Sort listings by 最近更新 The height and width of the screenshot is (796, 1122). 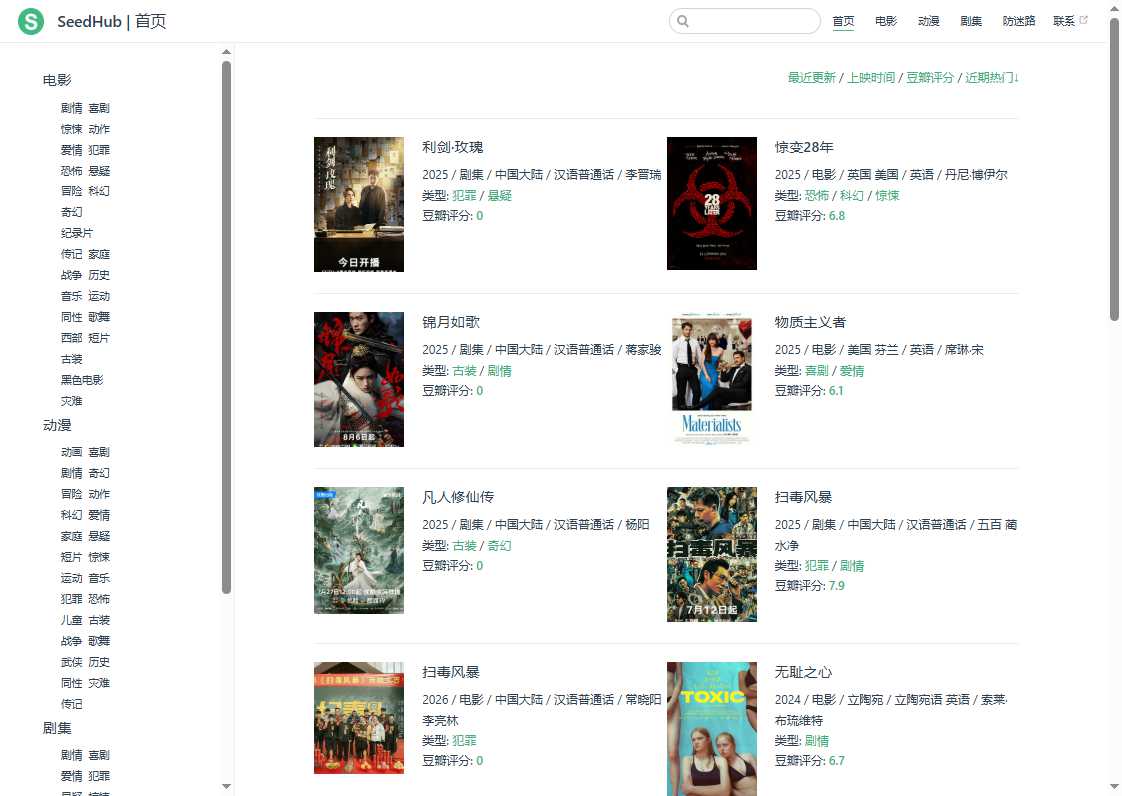812,77
